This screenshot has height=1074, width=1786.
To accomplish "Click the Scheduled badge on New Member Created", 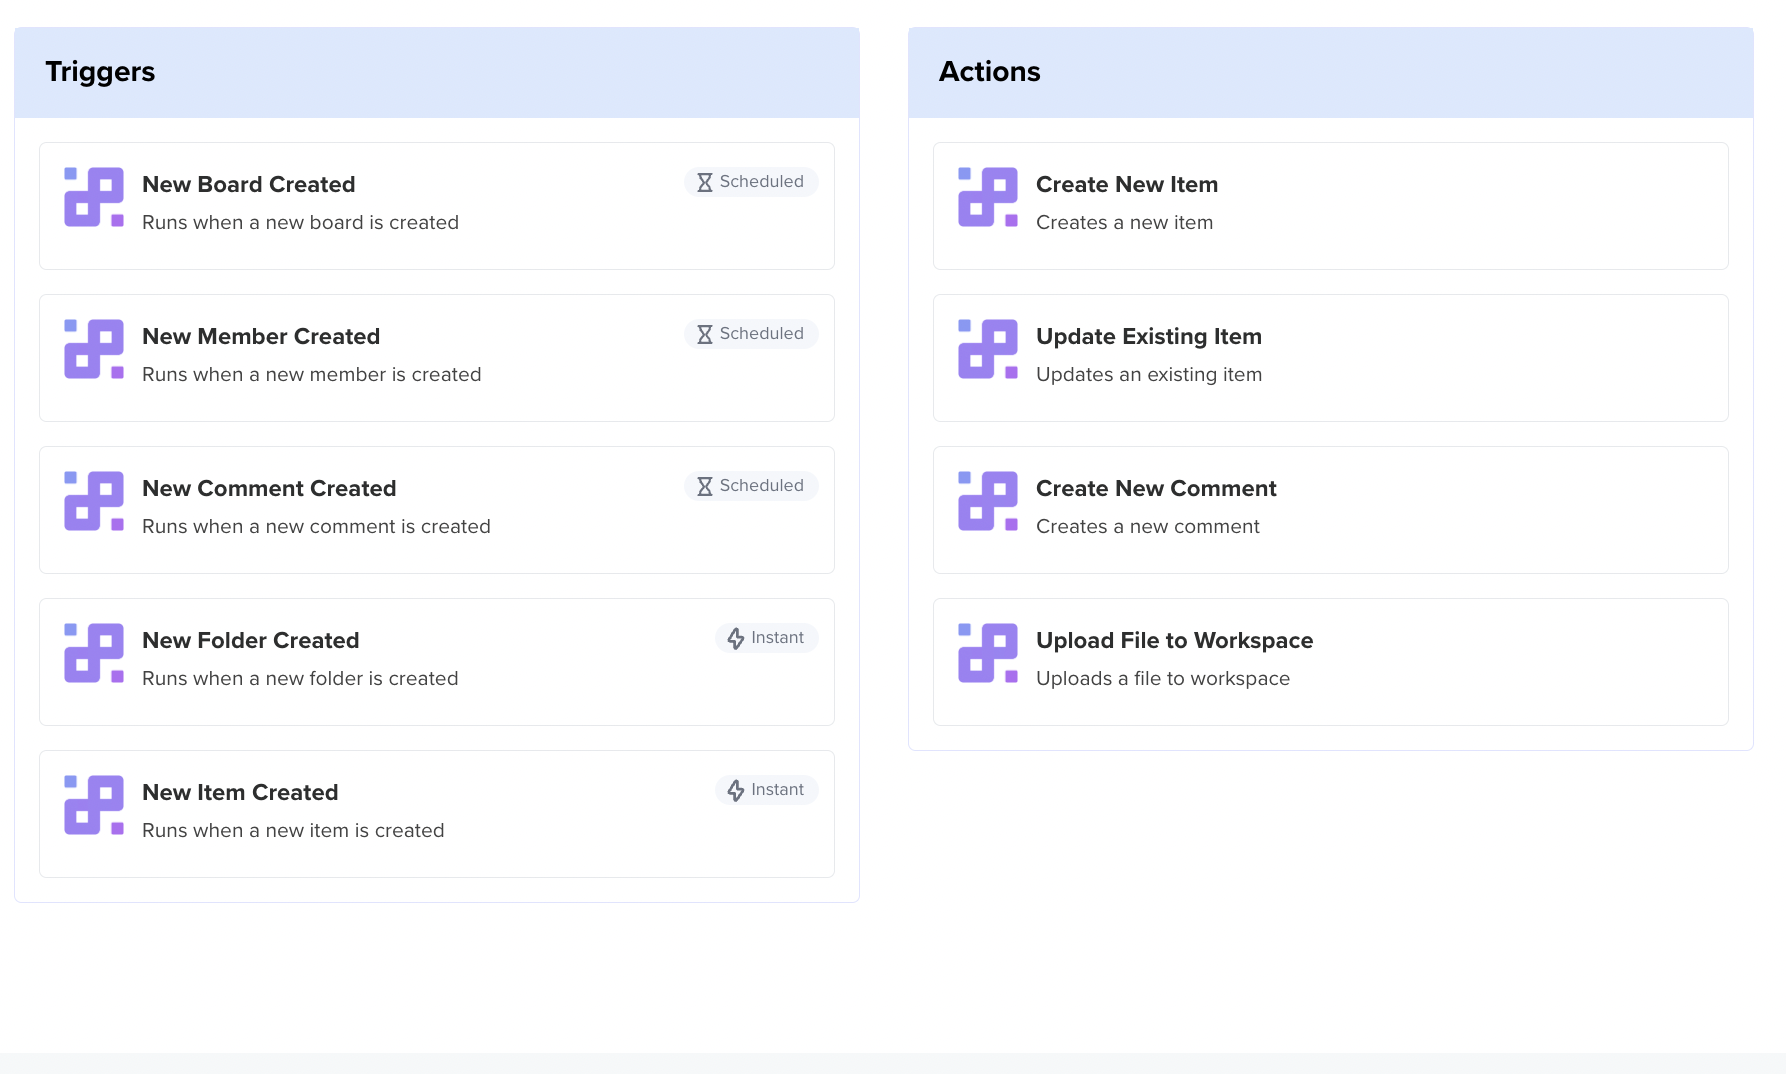I will [x=751, y=334].
